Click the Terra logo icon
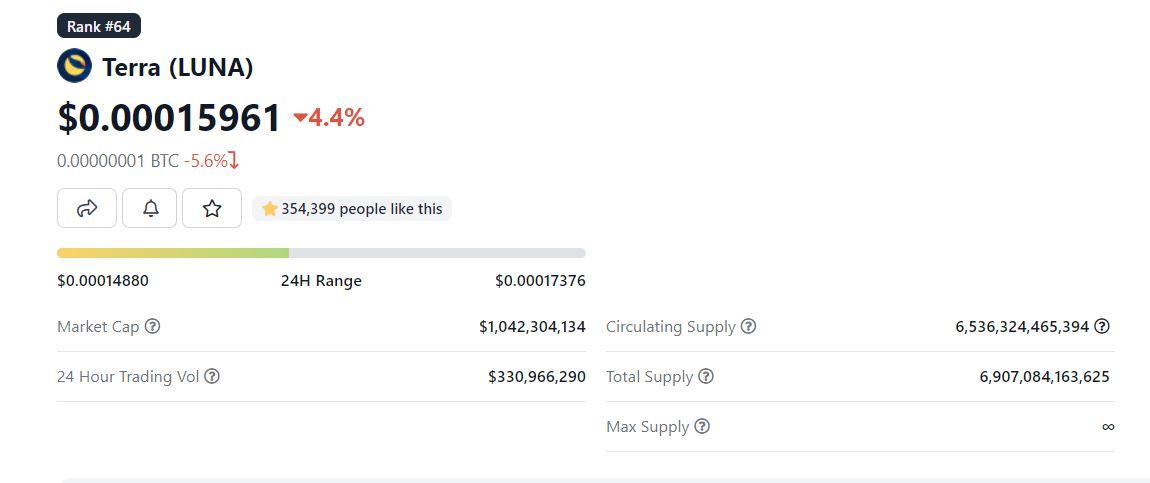 (x=75, y=66)
